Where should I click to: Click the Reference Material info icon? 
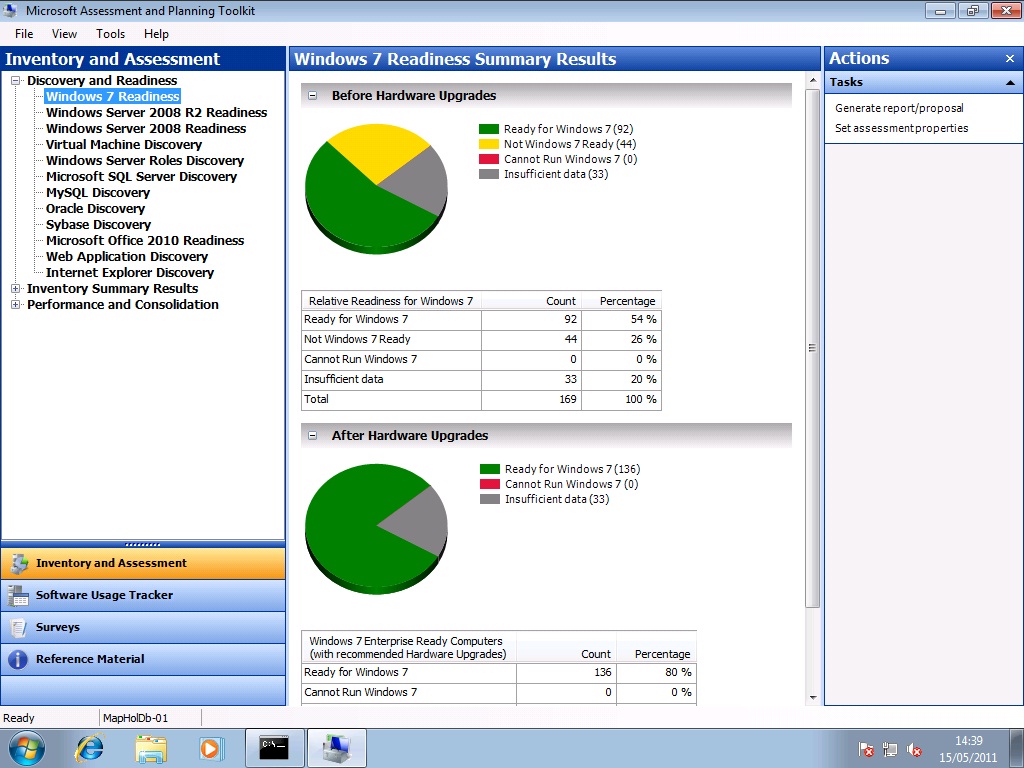18,659
